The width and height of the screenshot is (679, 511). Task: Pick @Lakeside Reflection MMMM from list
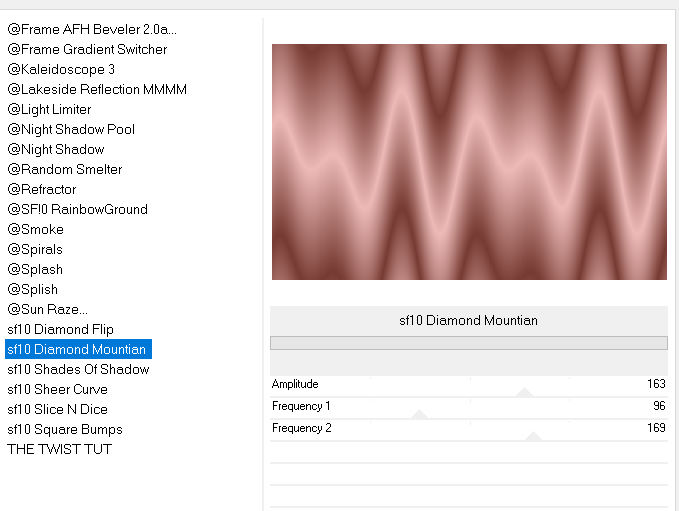(x=97, y=89)
